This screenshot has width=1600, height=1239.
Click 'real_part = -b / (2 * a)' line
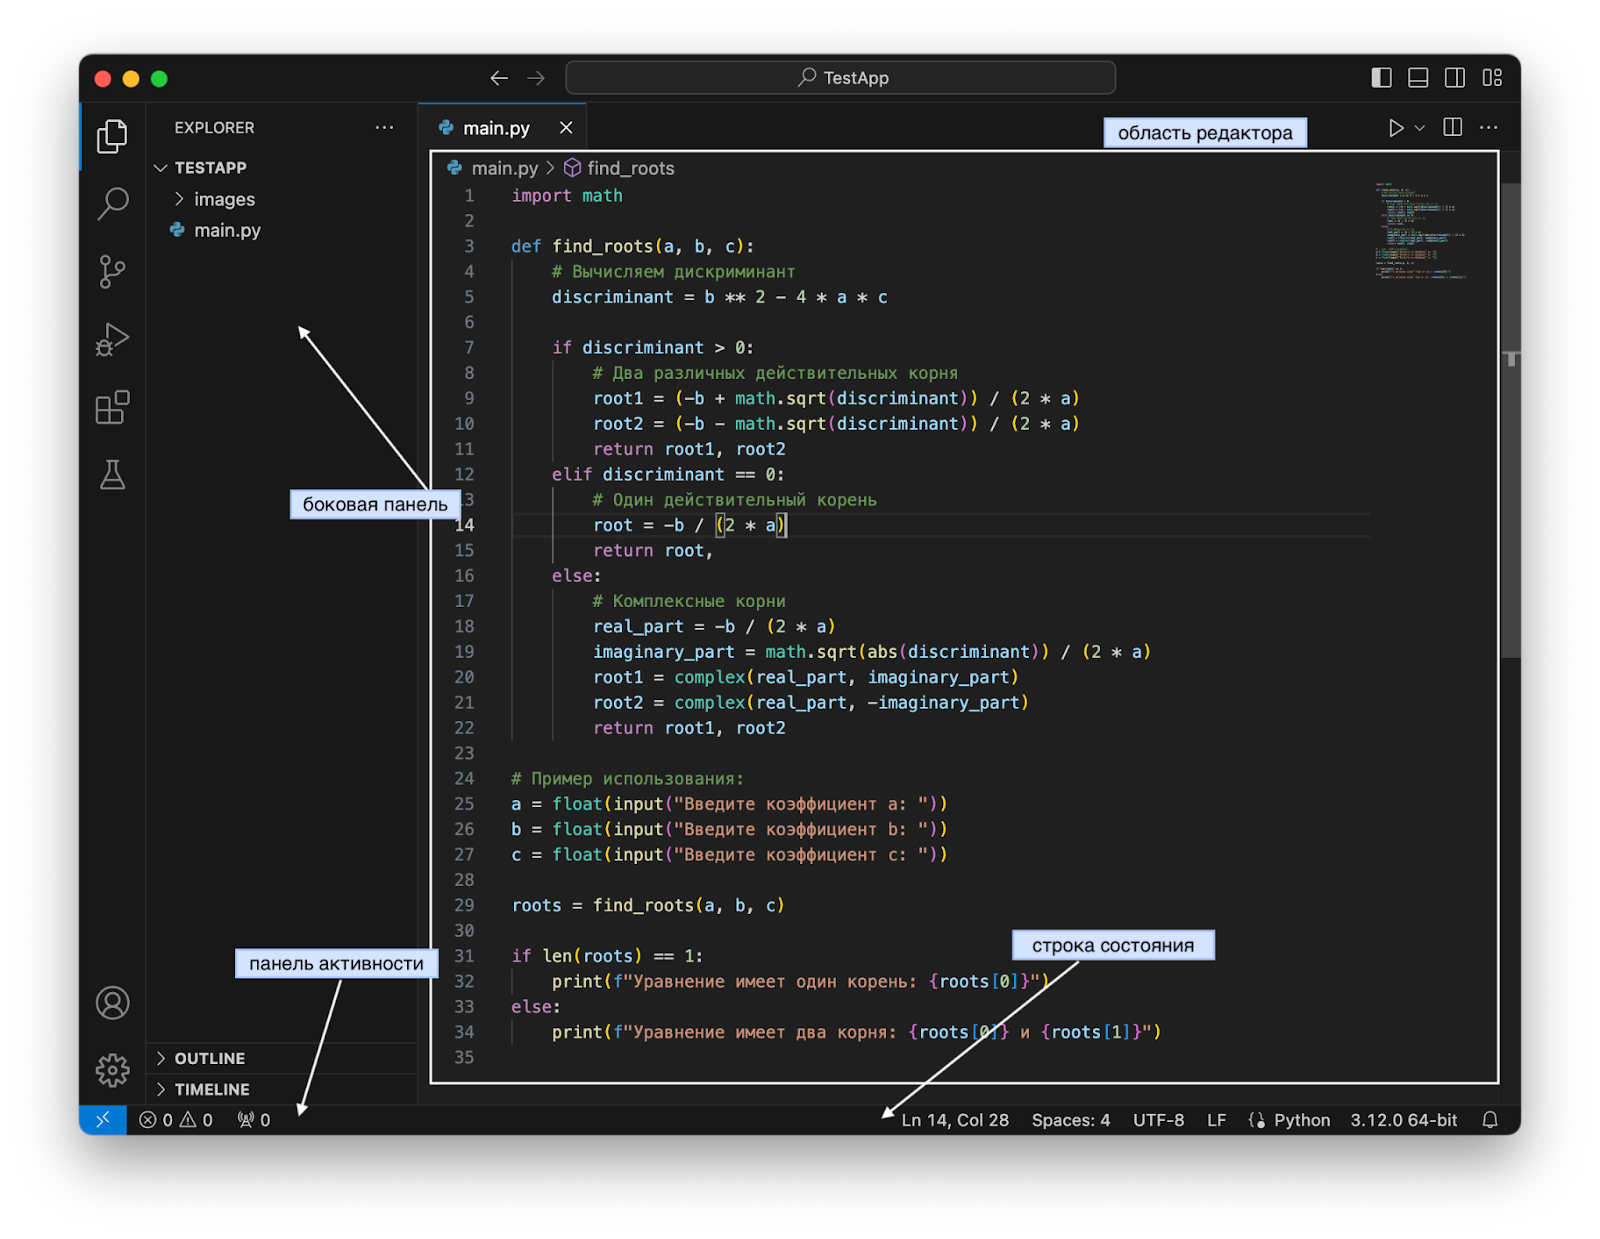pyautogui.click(x=714, y=626)
